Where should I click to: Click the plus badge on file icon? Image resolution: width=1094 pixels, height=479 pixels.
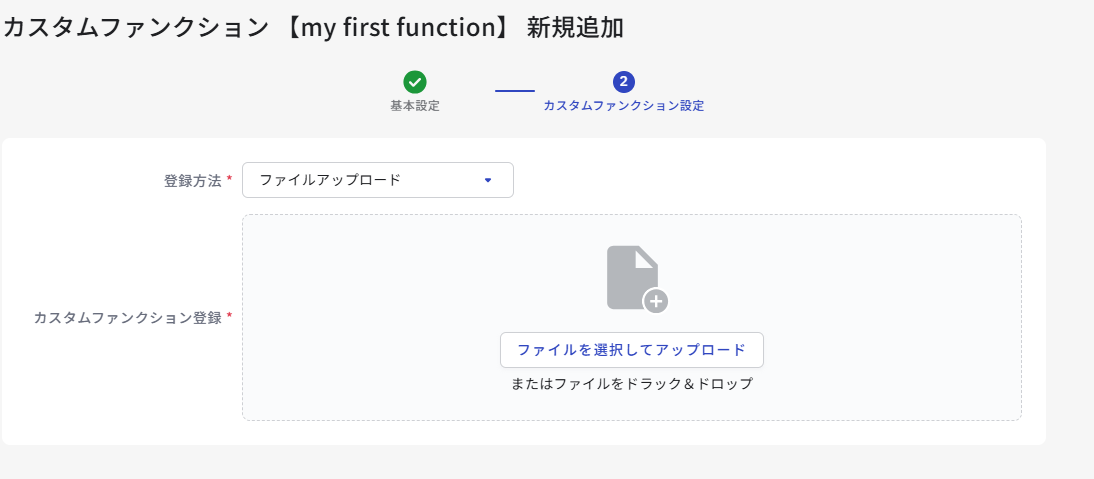tap(656, 302)
